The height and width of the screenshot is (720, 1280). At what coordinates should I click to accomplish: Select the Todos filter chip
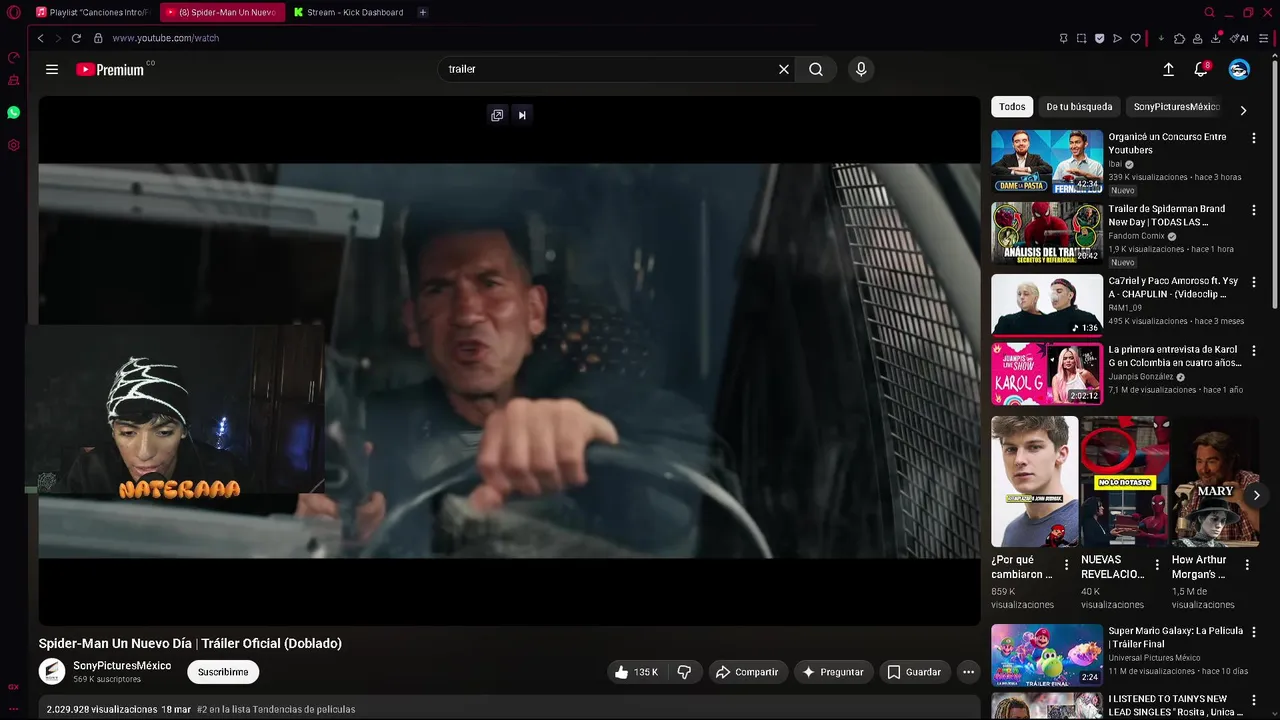coord(1012,107)
